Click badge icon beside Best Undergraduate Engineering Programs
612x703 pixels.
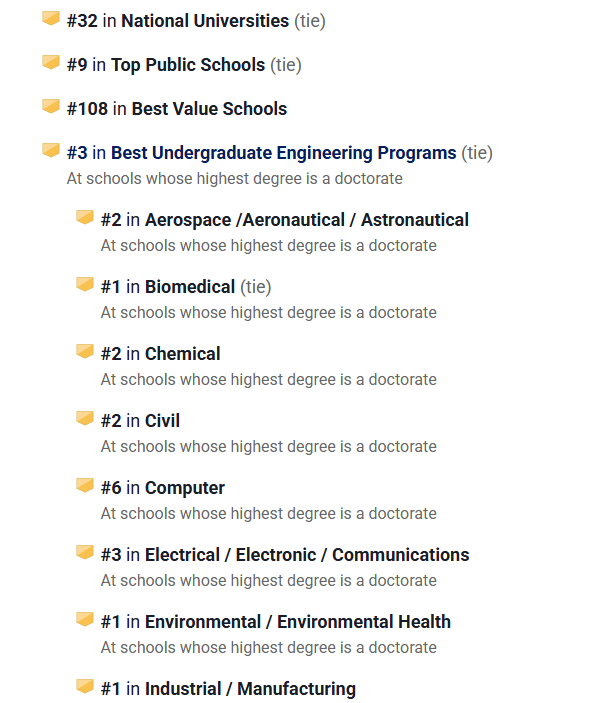tap(51, 151)
